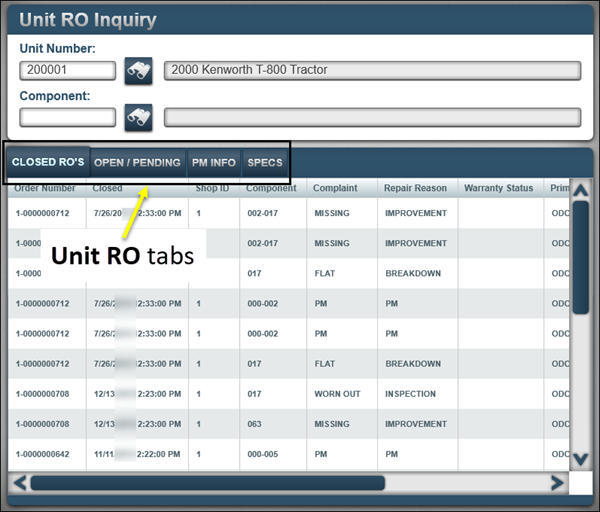The width and height of the screenshot is (600, 512).
Task: Click binoculars search icon beside Unit Number
Action: click(138, 71)
